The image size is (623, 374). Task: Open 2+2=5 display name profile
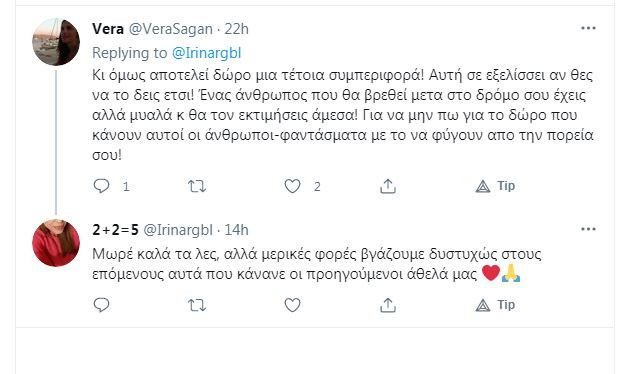pos(115,230)
